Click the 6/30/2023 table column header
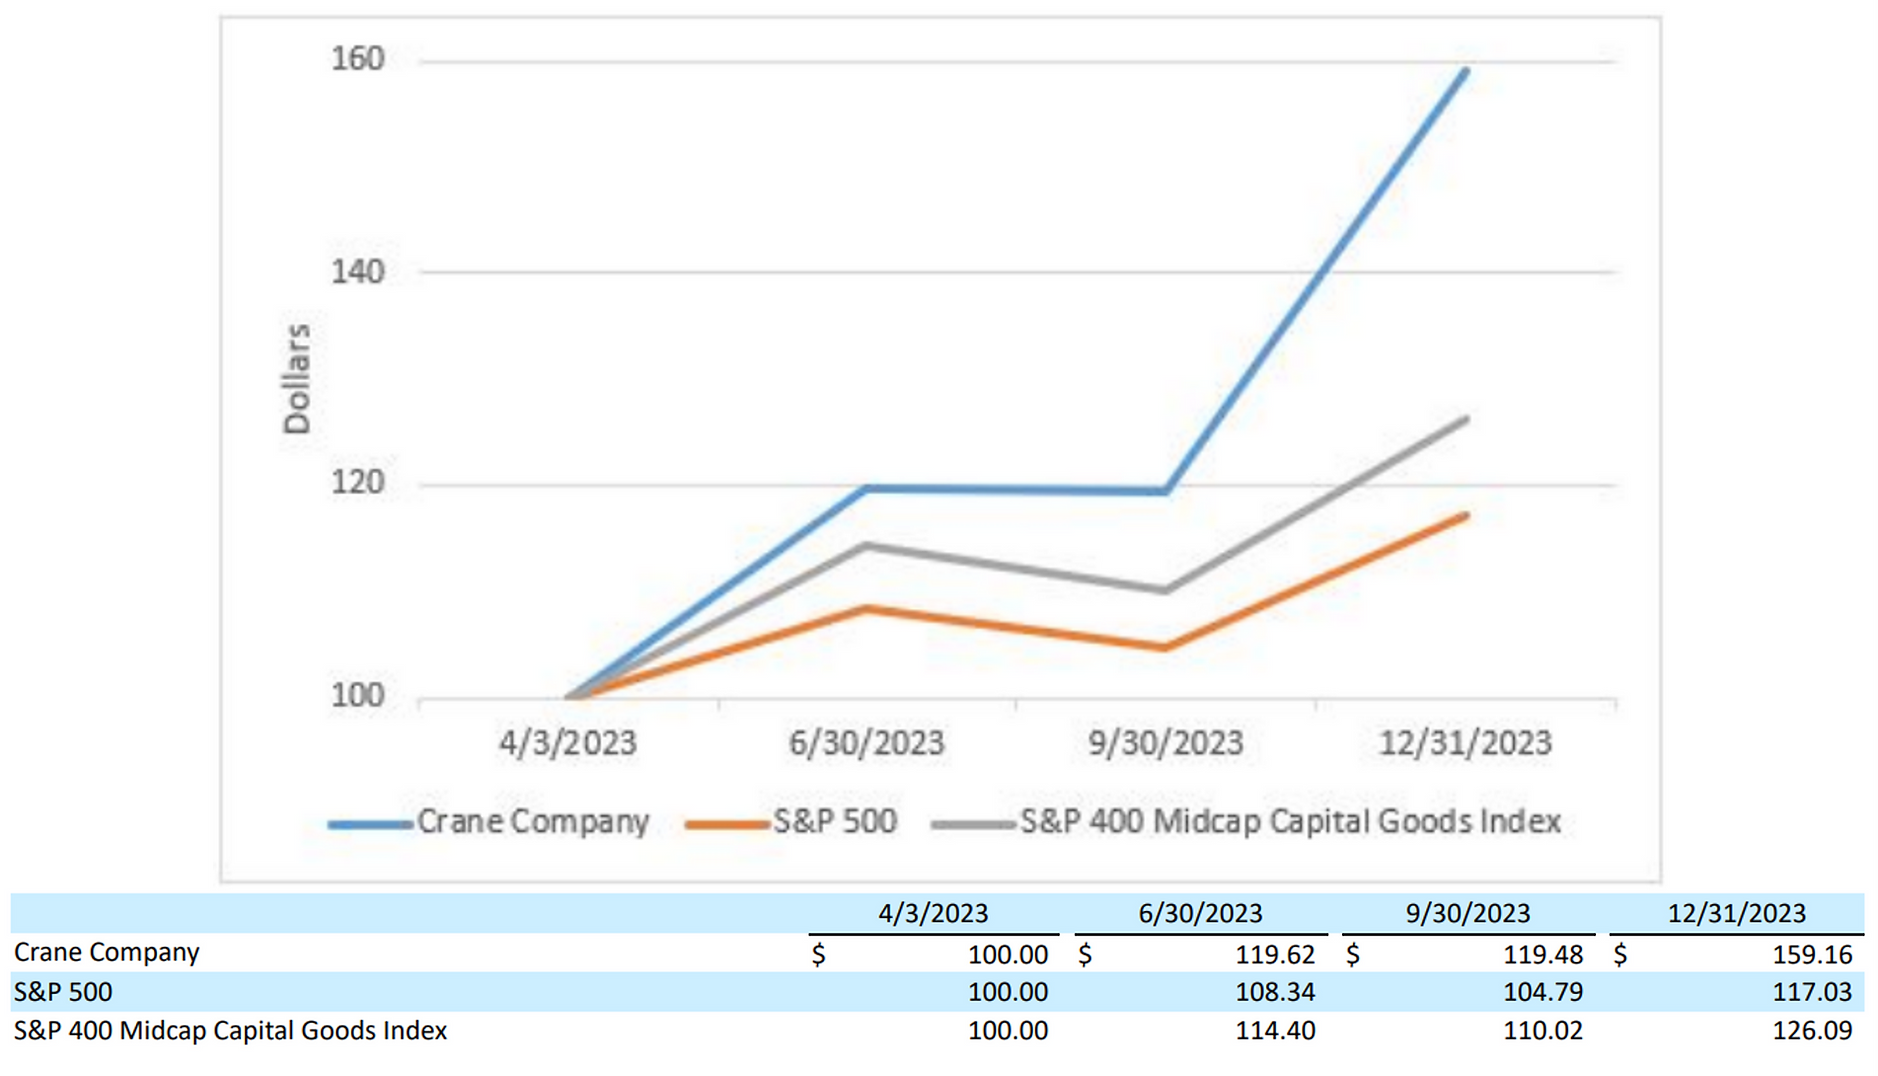Viewport: 1878px width, 1076px height. [x=1200, y=913]
